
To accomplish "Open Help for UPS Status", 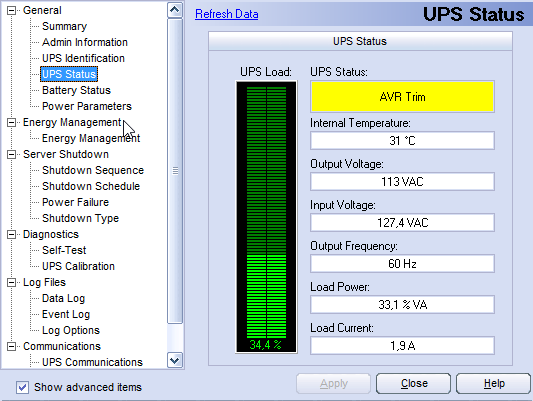I will pyautogui.click(x=494, y=383).
